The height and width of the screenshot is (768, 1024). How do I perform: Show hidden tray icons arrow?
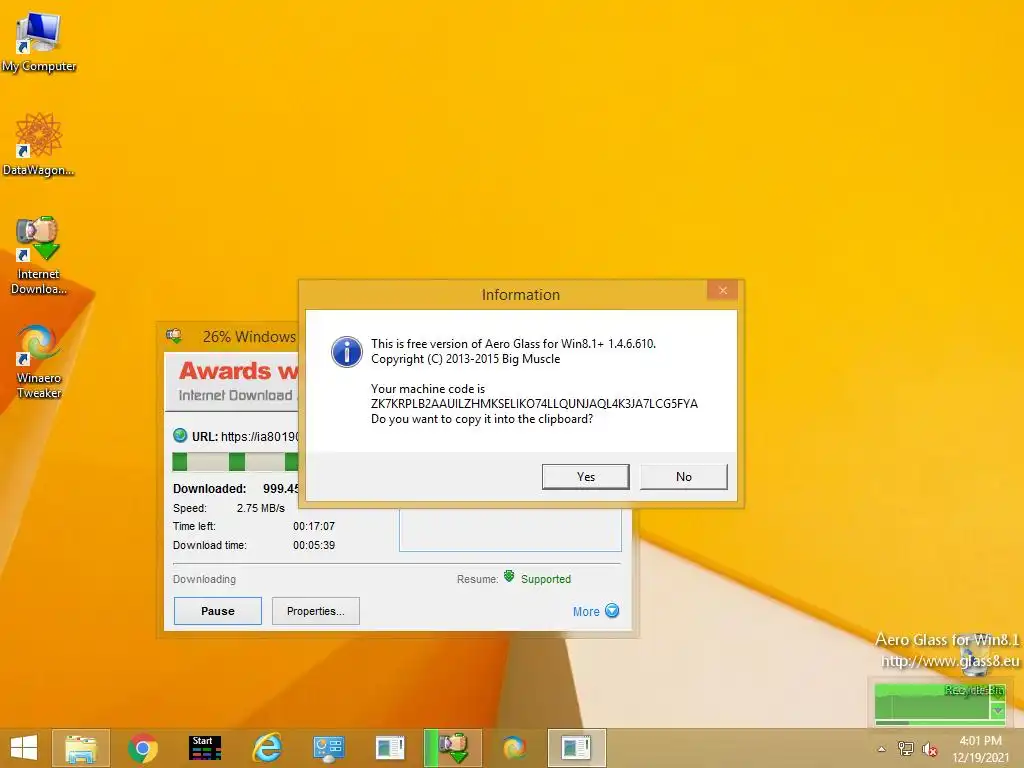click(x=882, y=749)
